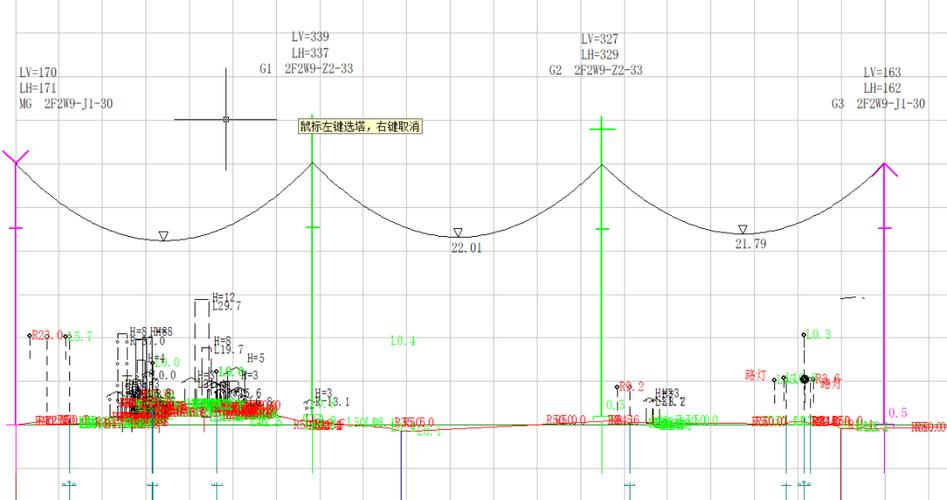This screenshot has width=947, height=500.
Task: Click the 'LV=170' text
Action: pyautogui.click(x=38, y=72)
